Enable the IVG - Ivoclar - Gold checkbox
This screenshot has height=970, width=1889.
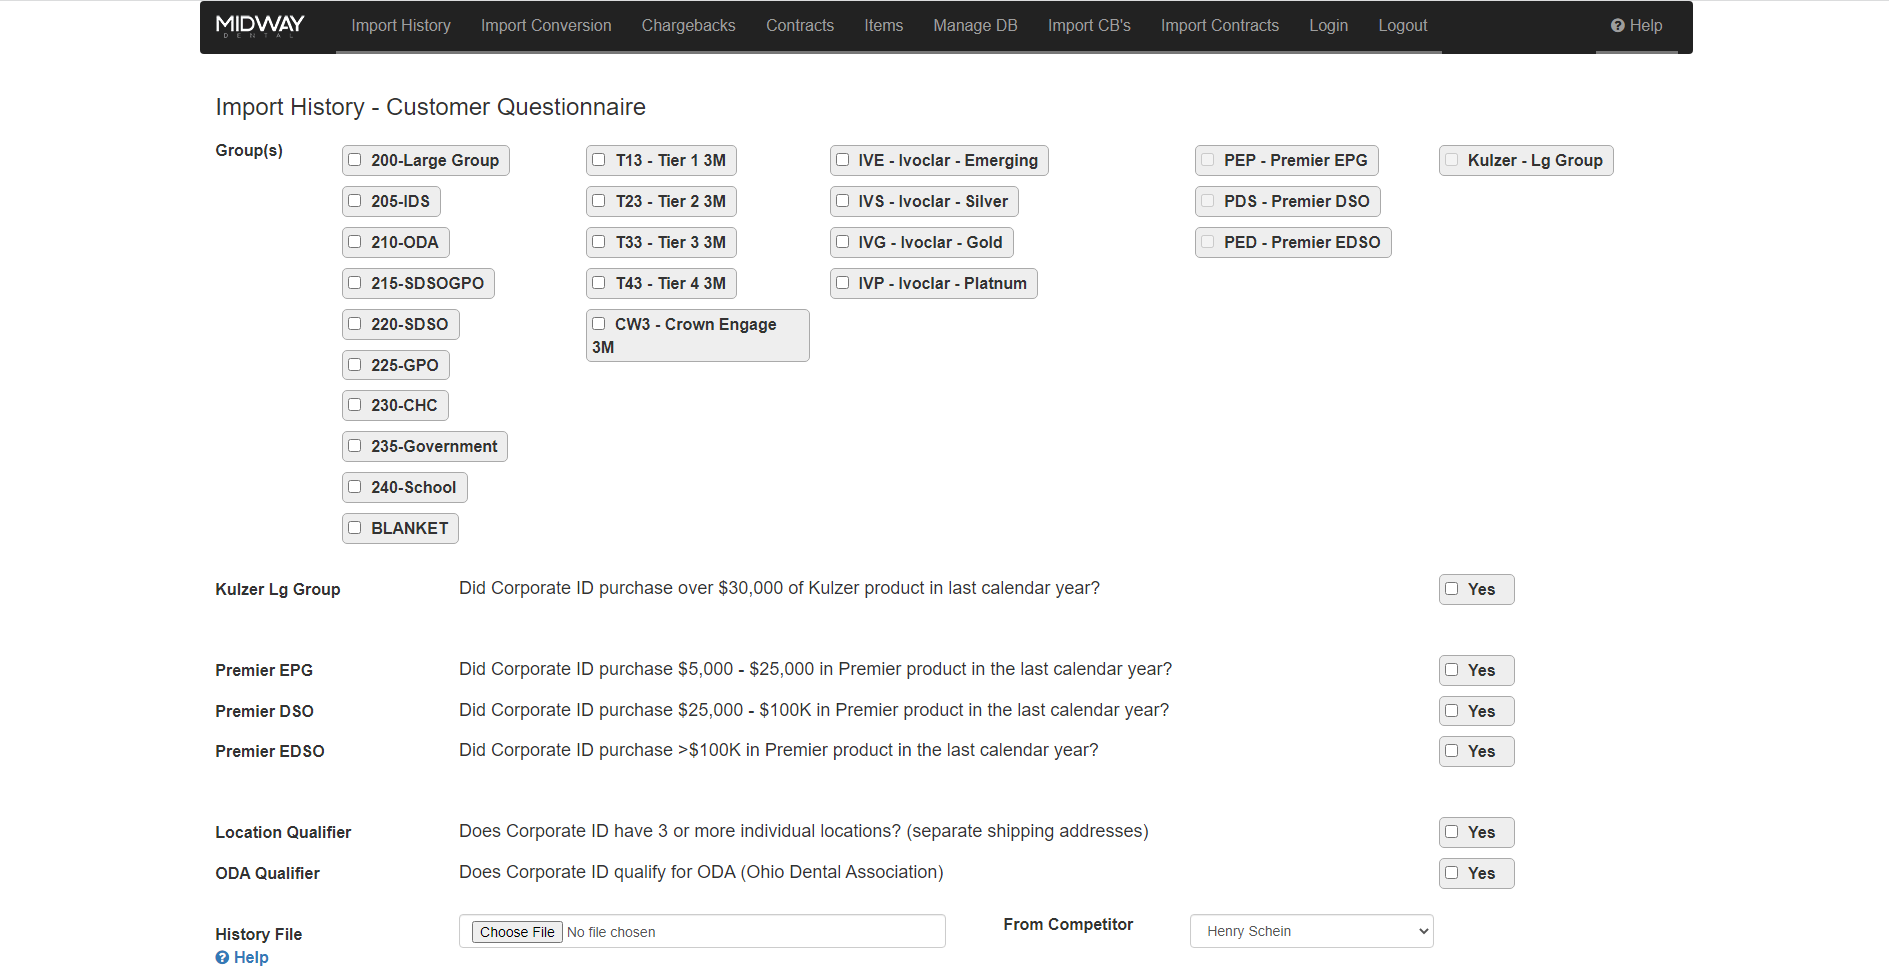tap(843, 242)
